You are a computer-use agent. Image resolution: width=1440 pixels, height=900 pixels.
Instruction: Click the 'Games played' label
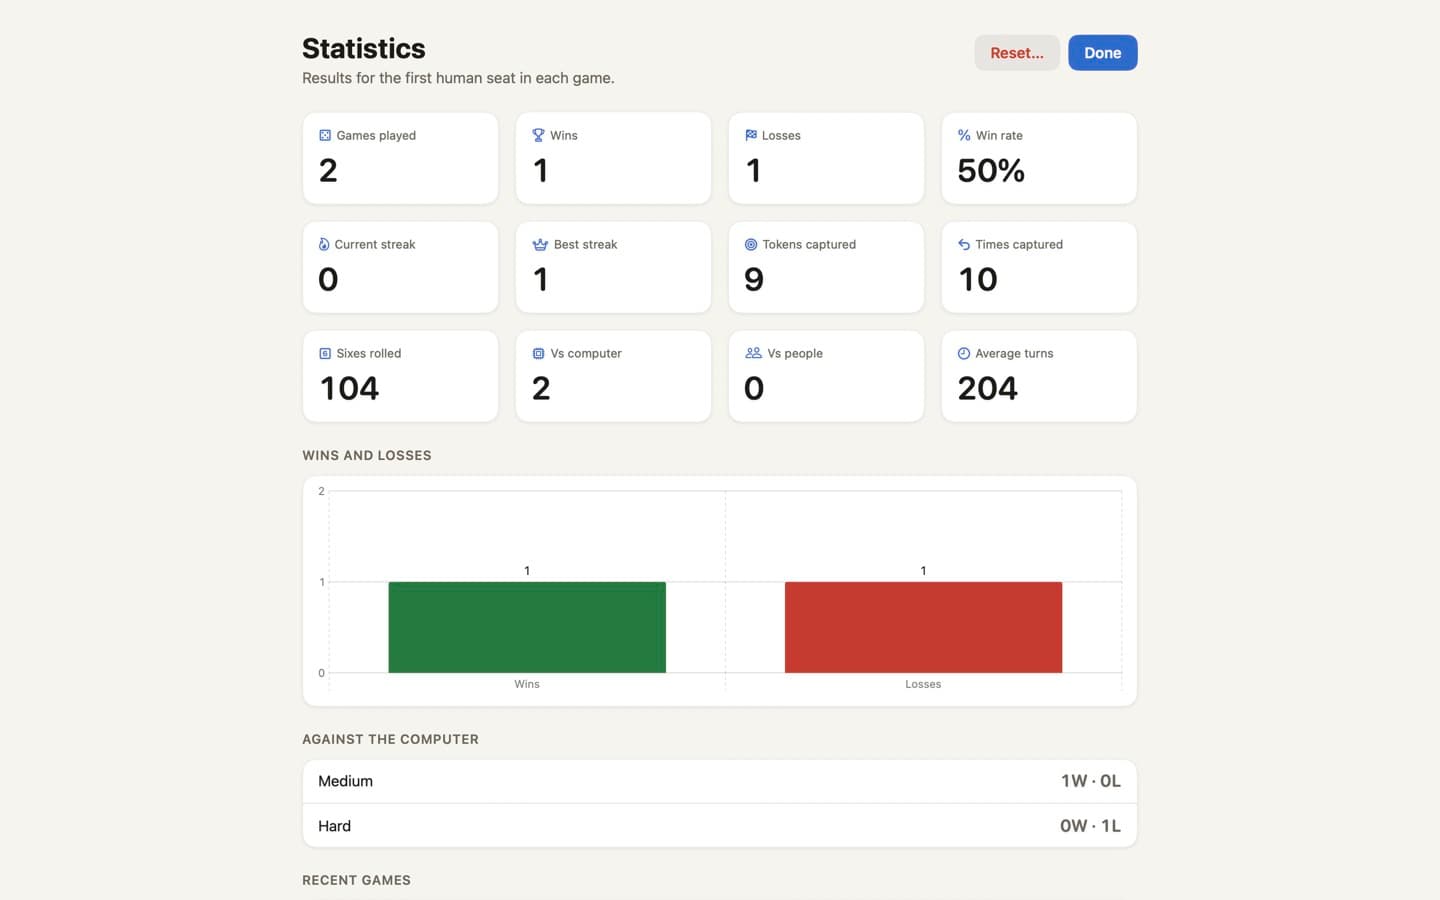[x=376, y=135]
